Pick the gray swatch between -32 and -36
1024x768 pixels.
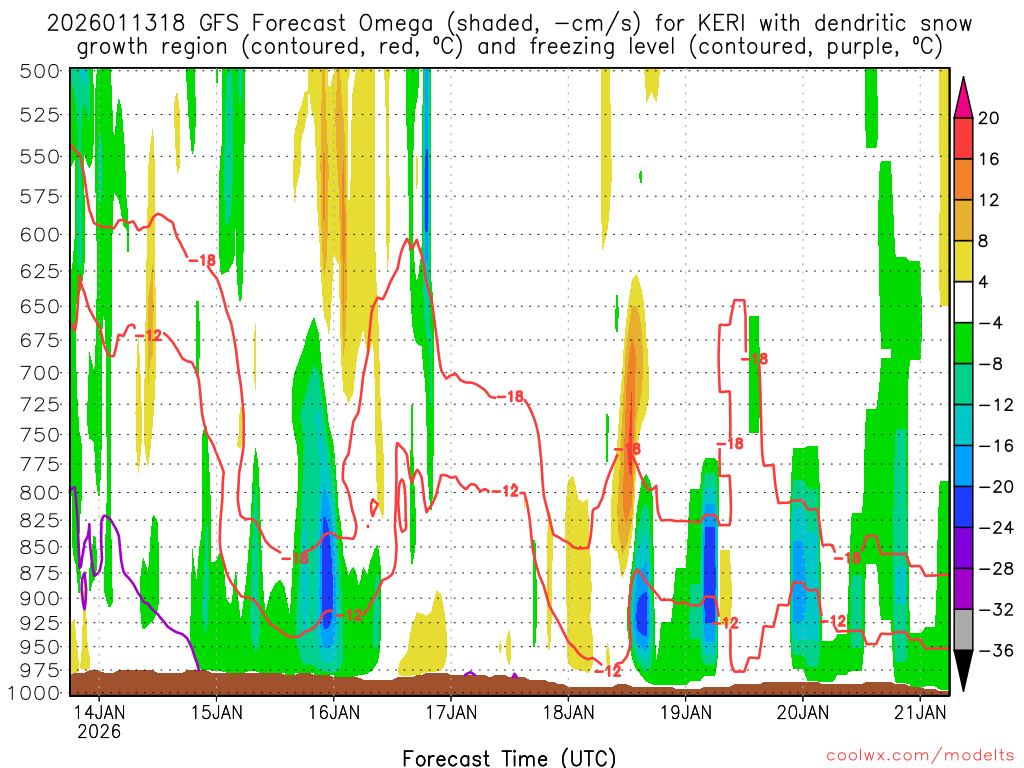click(963, 630)
